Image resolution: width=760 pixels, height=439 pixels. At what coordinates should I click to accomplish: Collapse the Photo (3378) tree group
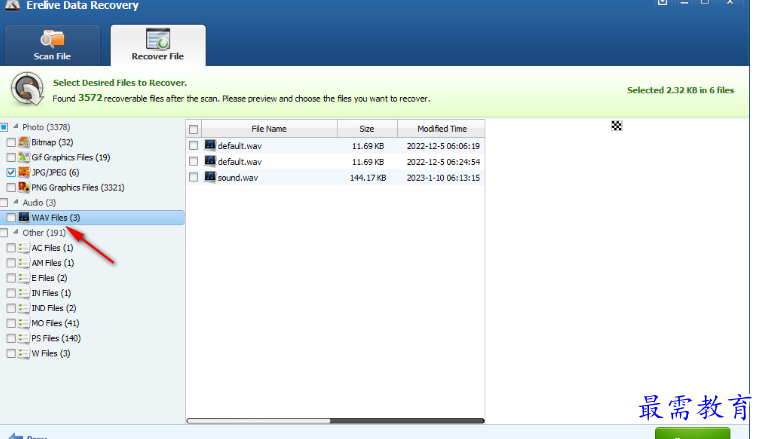[x=16, y=126]
